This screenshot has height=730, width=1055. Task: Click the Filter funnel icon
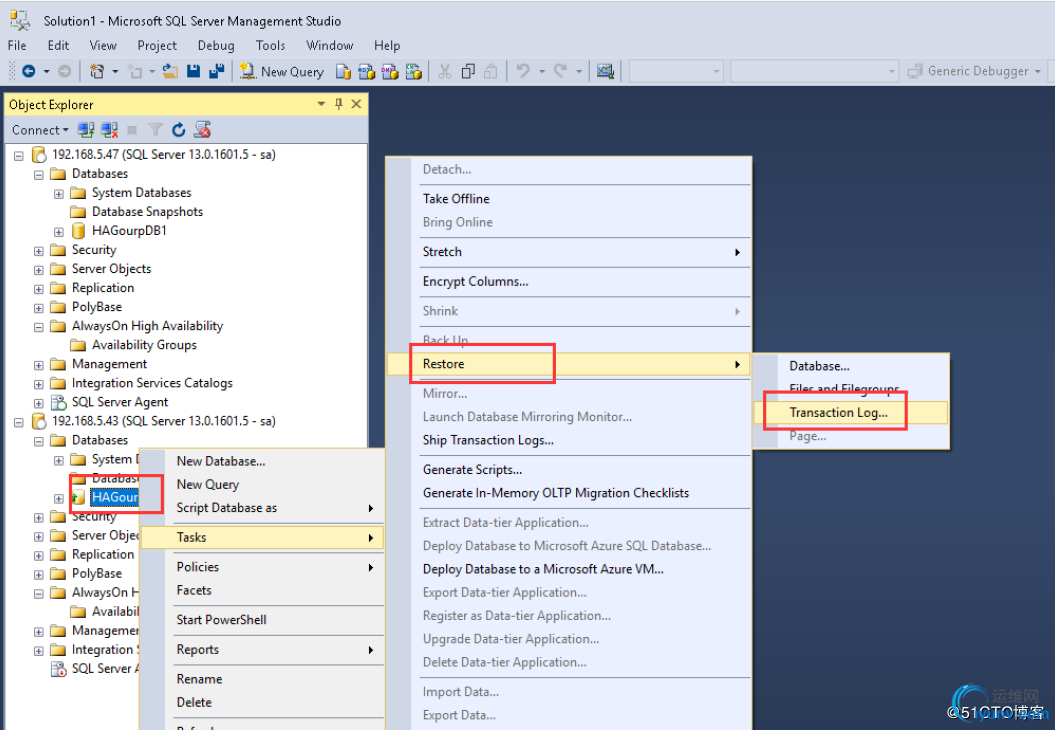tap(155, 130)
